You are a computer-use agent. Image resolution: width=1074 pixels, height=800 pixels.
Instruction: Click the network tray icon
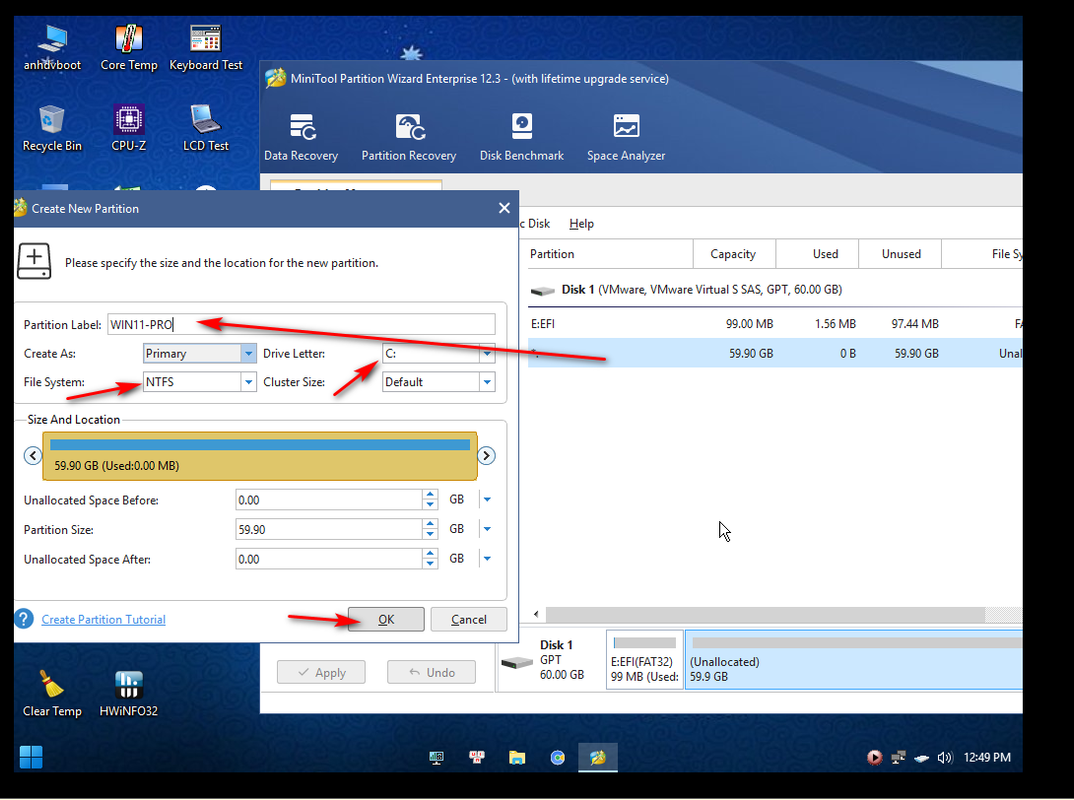898,758
